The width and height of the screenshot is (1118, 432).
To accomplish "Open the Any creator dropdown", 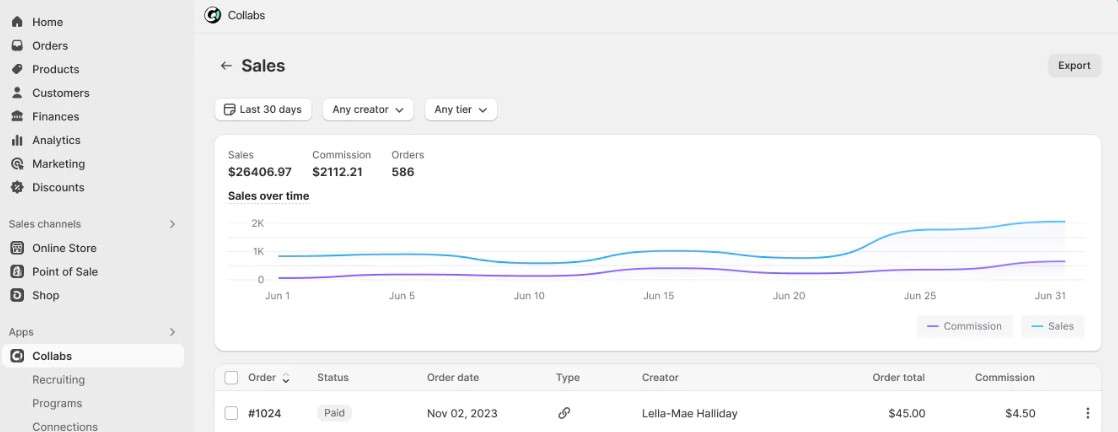I will (368, 110).
